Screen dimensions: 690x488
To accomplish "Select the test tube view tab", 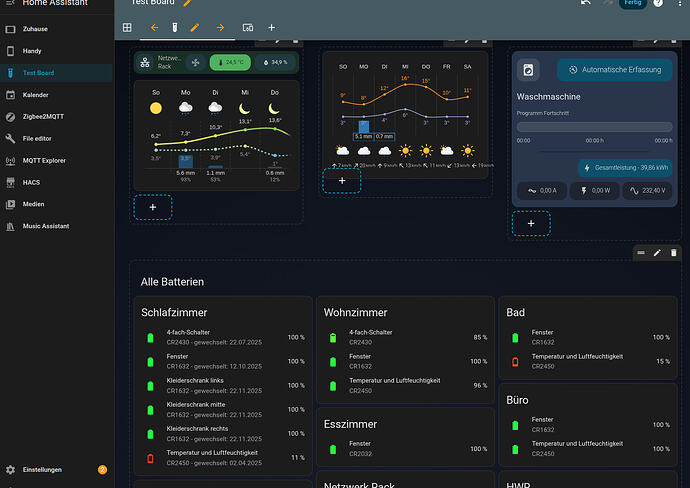I will 175,27.
